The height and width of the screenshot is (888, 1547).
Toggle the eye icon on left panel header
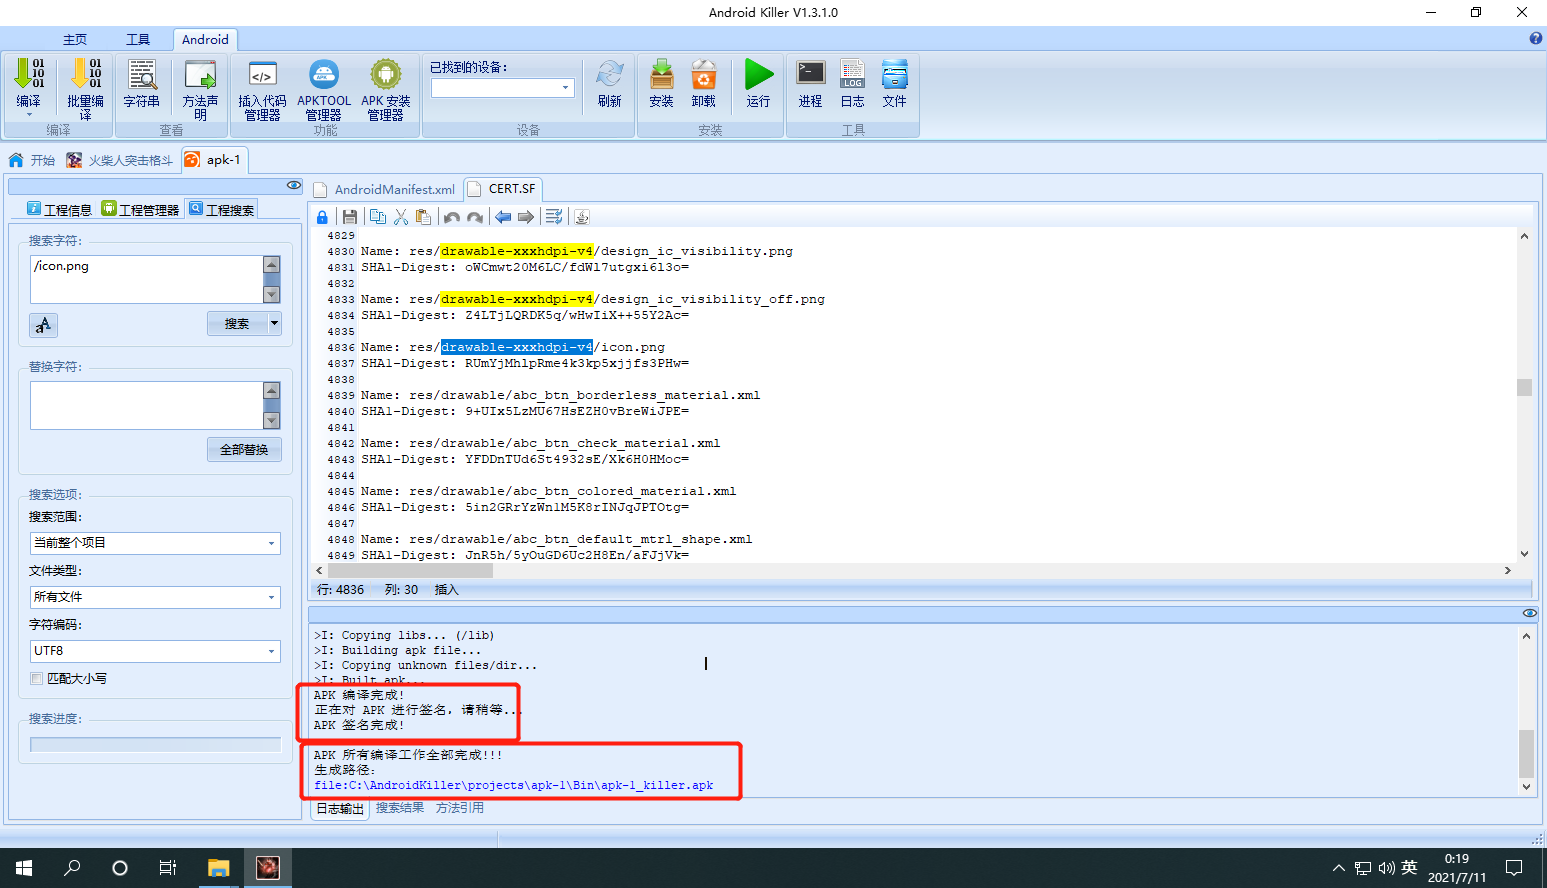click(x=294, y=185)
